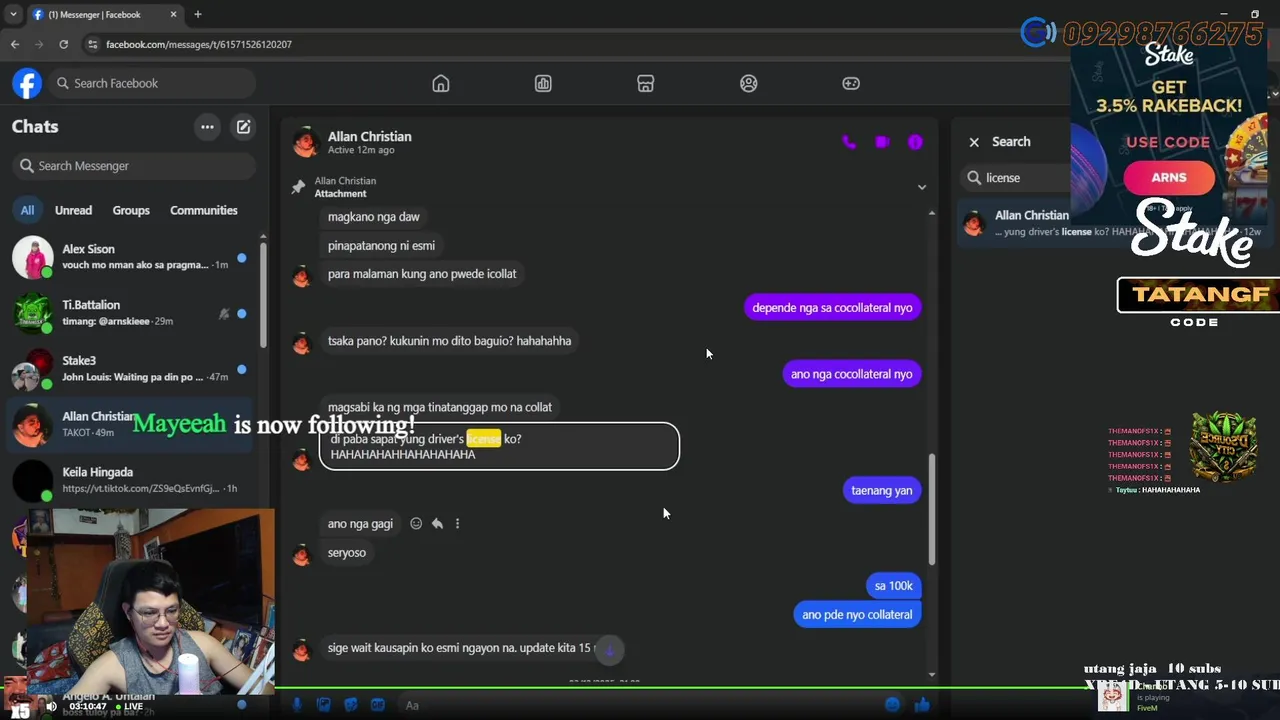Image resolution: width=1280 pixels, height=720 pixels.
Task: Open the Gaming controller icon
Action: [851, 83]
